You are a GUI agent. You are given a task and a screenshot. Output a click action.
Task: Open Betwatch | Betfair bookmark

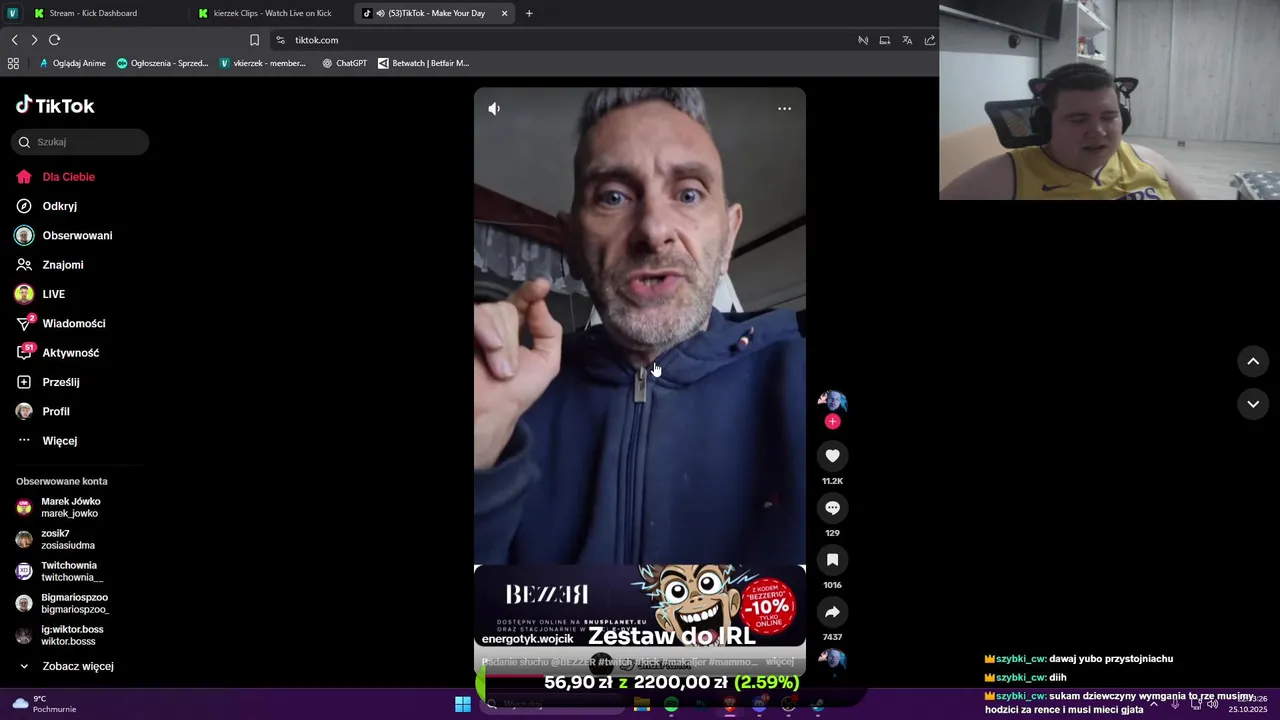coord(423,63)
